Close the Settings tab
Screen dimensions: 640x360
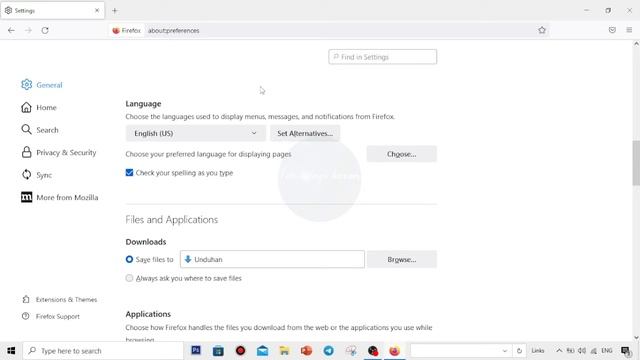[97, 11]
